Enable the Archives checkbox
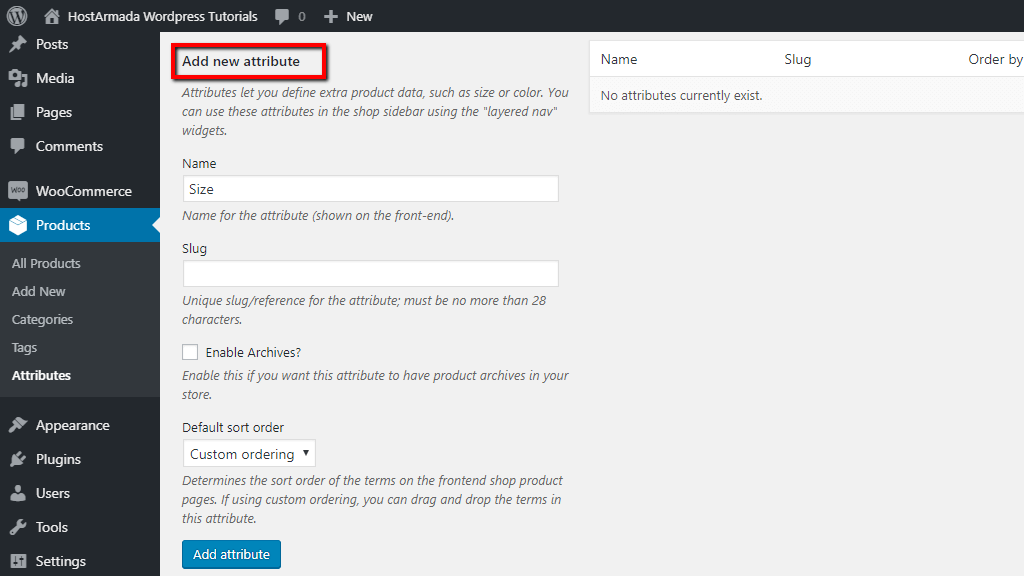The height and width of the screenshot is (576, 1024). (190, 352)
